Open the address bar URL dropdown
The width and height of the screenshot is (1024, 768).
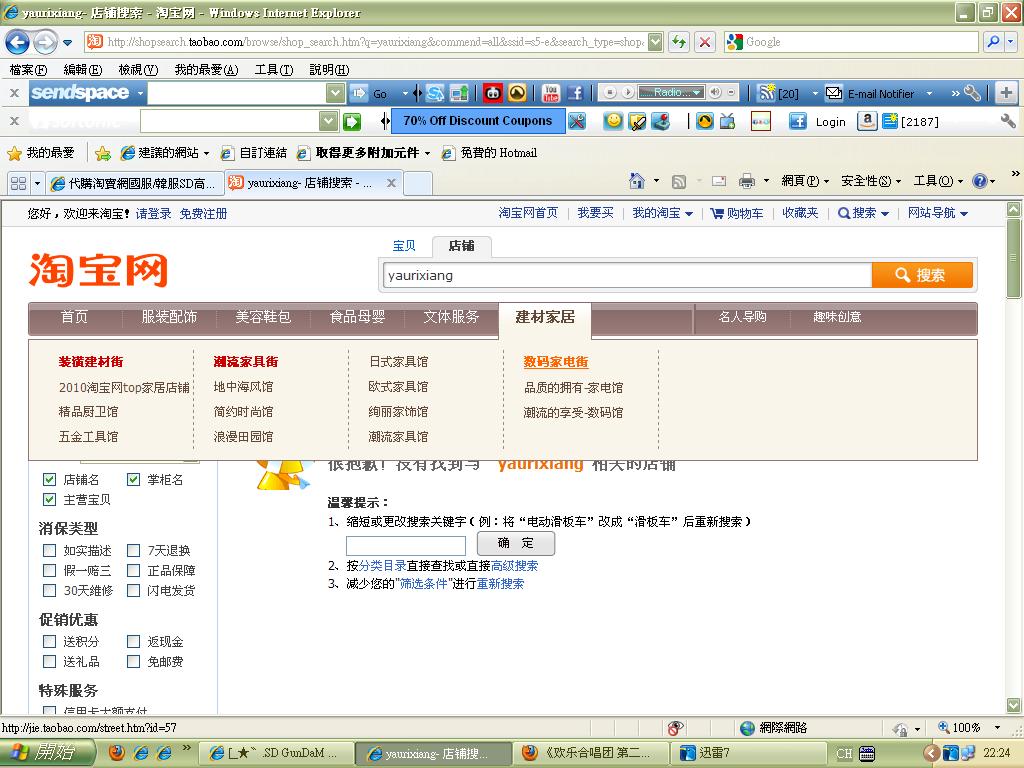(655, 42)
